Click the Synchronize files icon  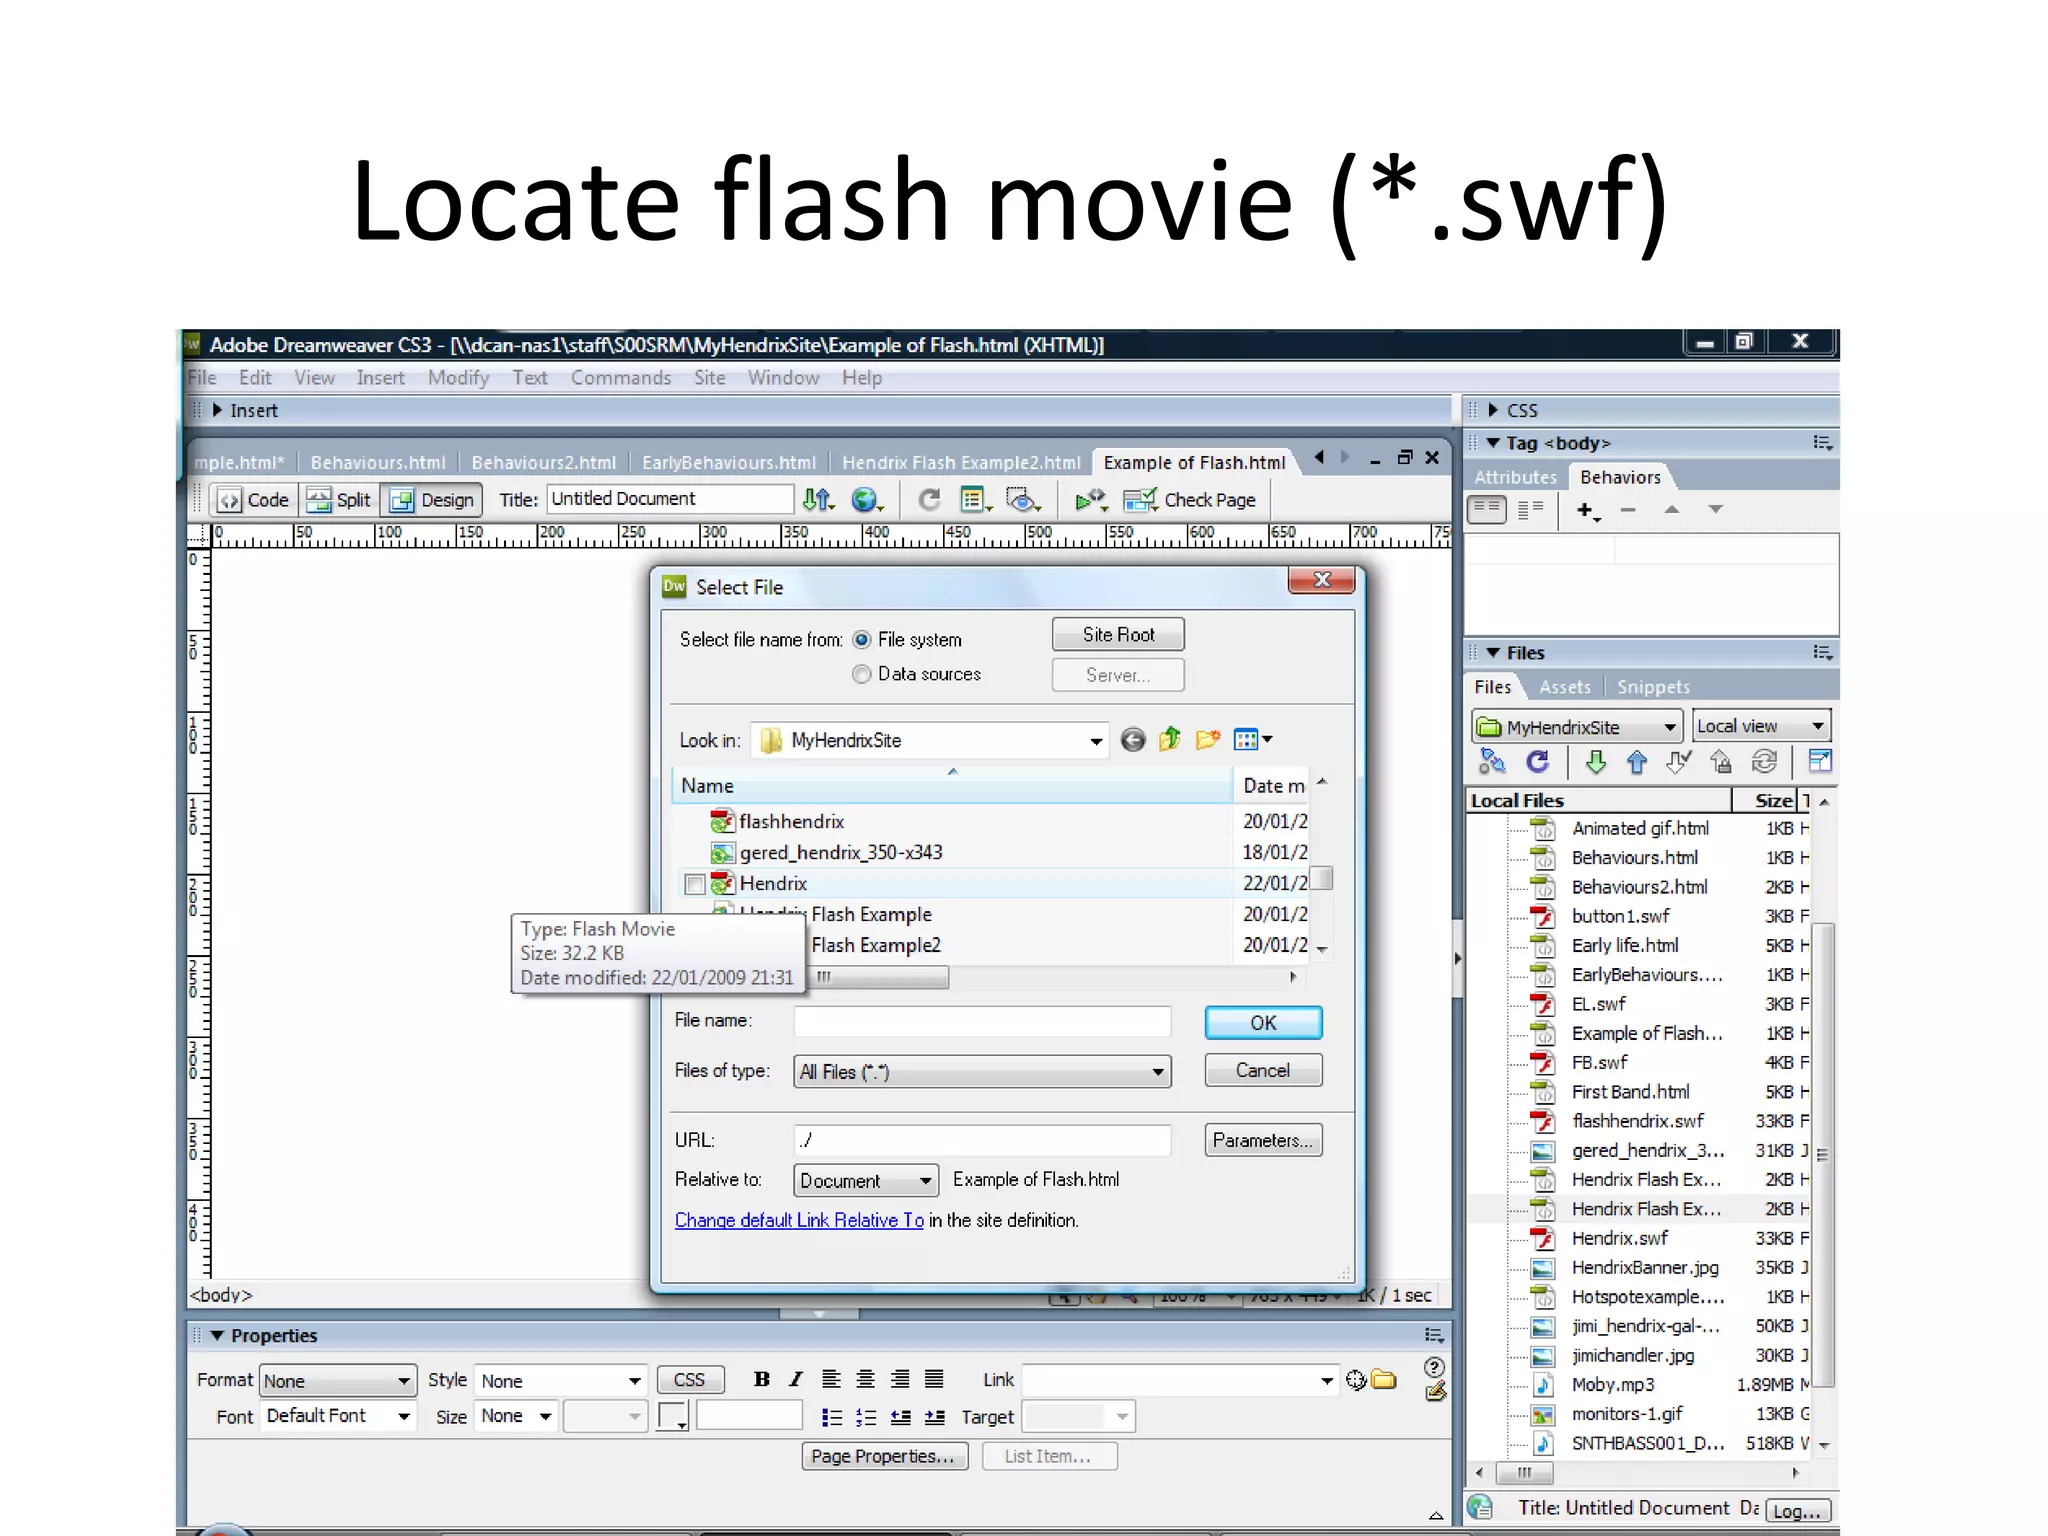[1765, 763]
